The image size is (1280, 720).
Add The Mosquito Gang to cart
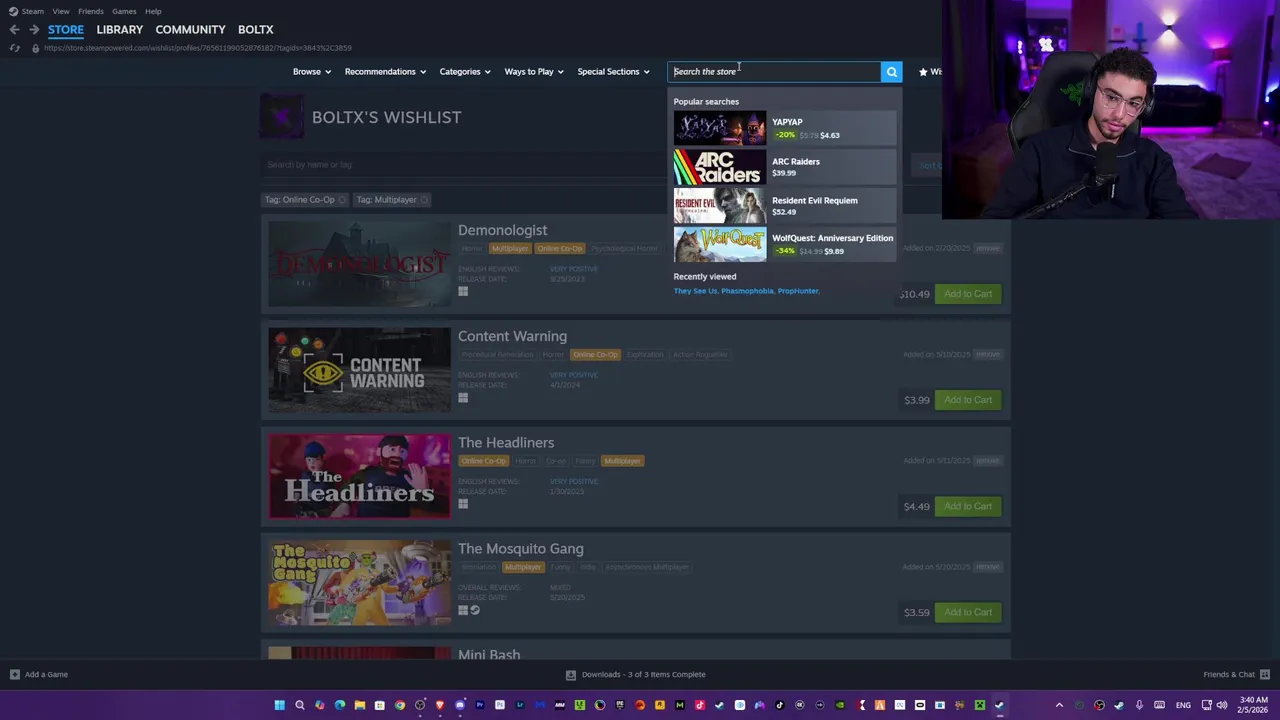968,612
